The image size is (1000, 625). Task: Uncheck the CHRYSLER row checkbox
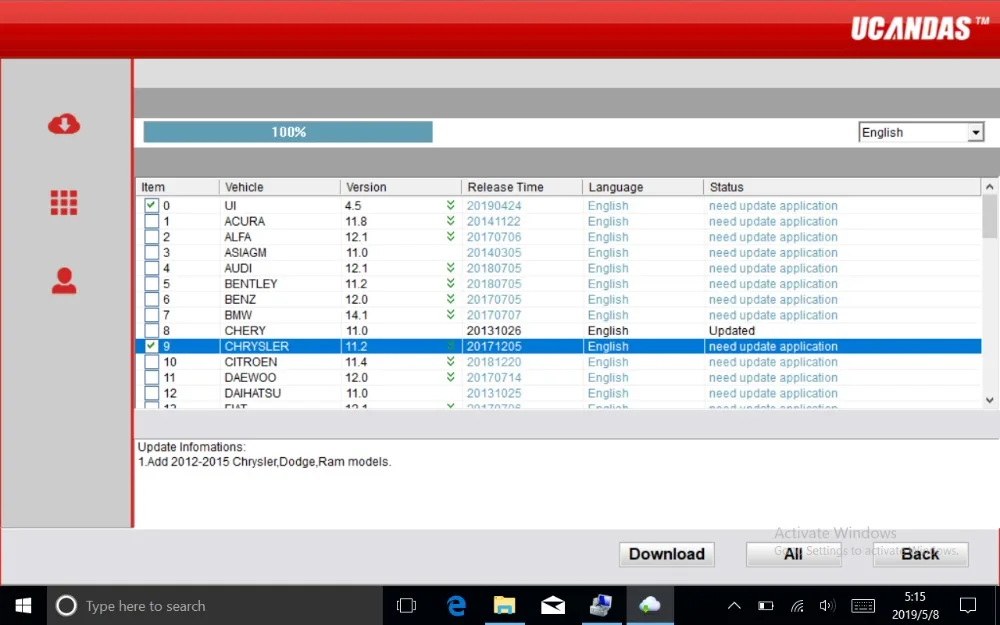coord(151,346)
